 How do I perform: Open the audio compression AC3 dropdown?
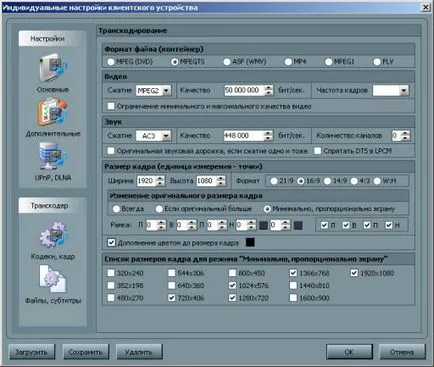coord(166,136)
